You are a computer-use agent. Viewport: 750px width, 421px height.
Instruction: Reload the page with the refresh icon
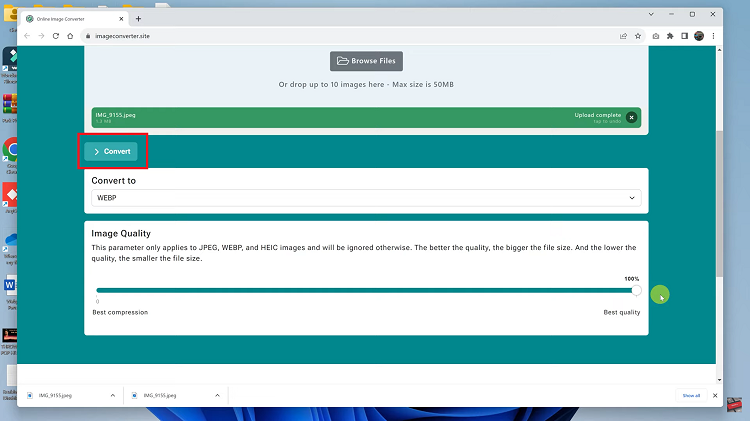[x=56, y=36]
